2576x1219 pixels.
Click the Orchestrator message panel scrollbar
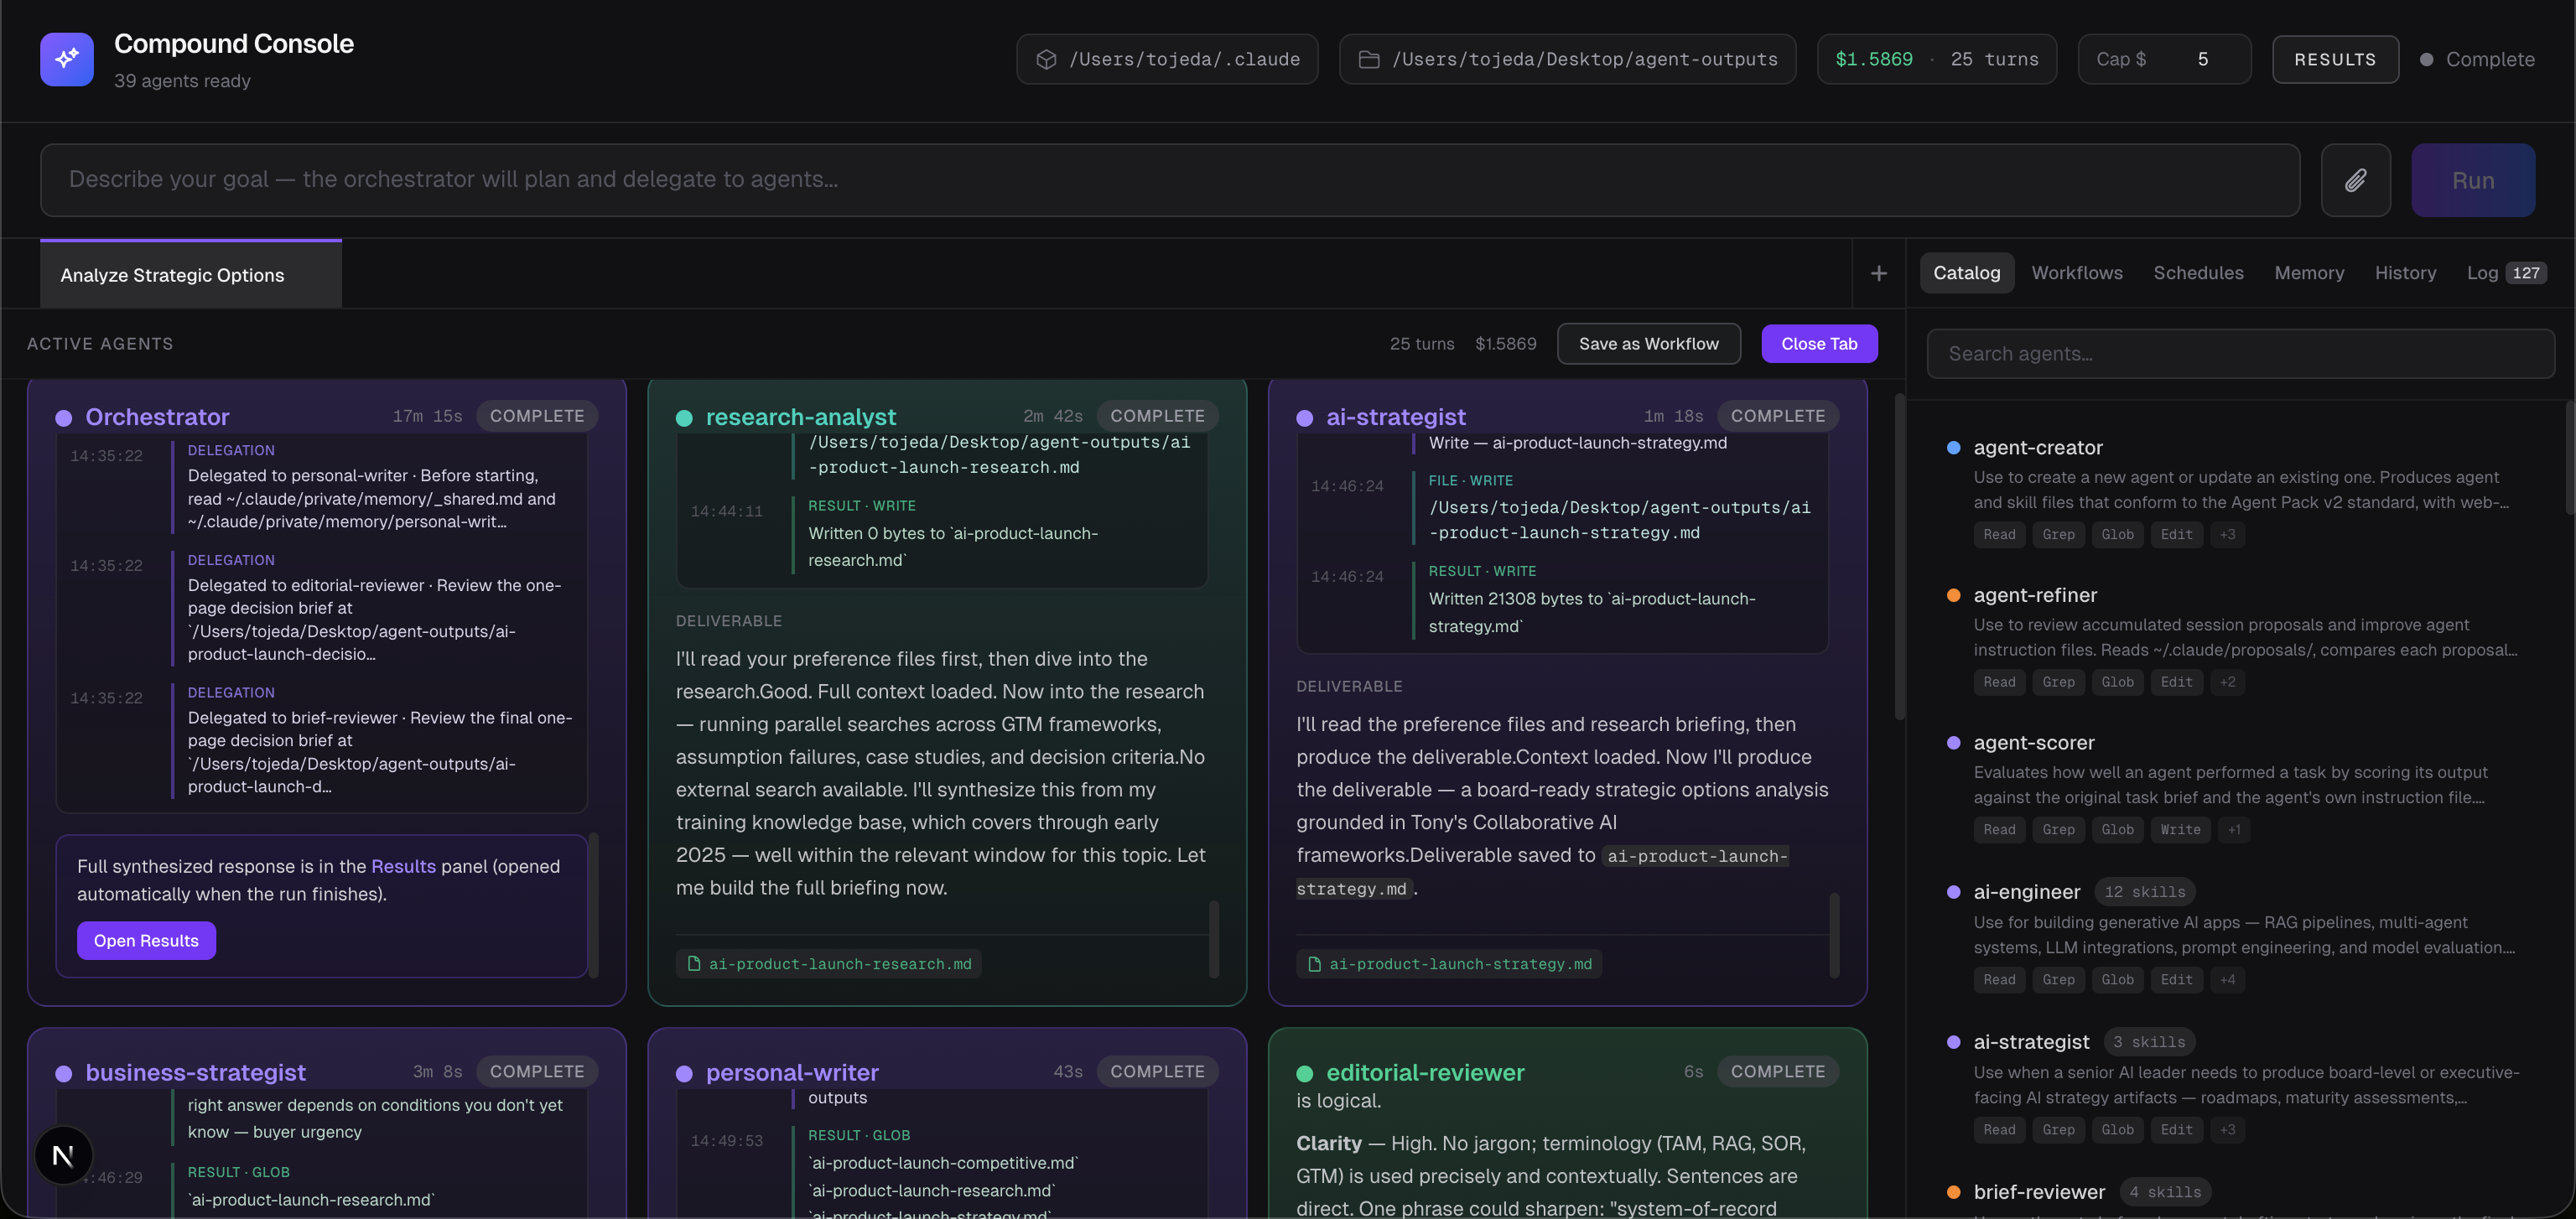[x=593, y=905]
